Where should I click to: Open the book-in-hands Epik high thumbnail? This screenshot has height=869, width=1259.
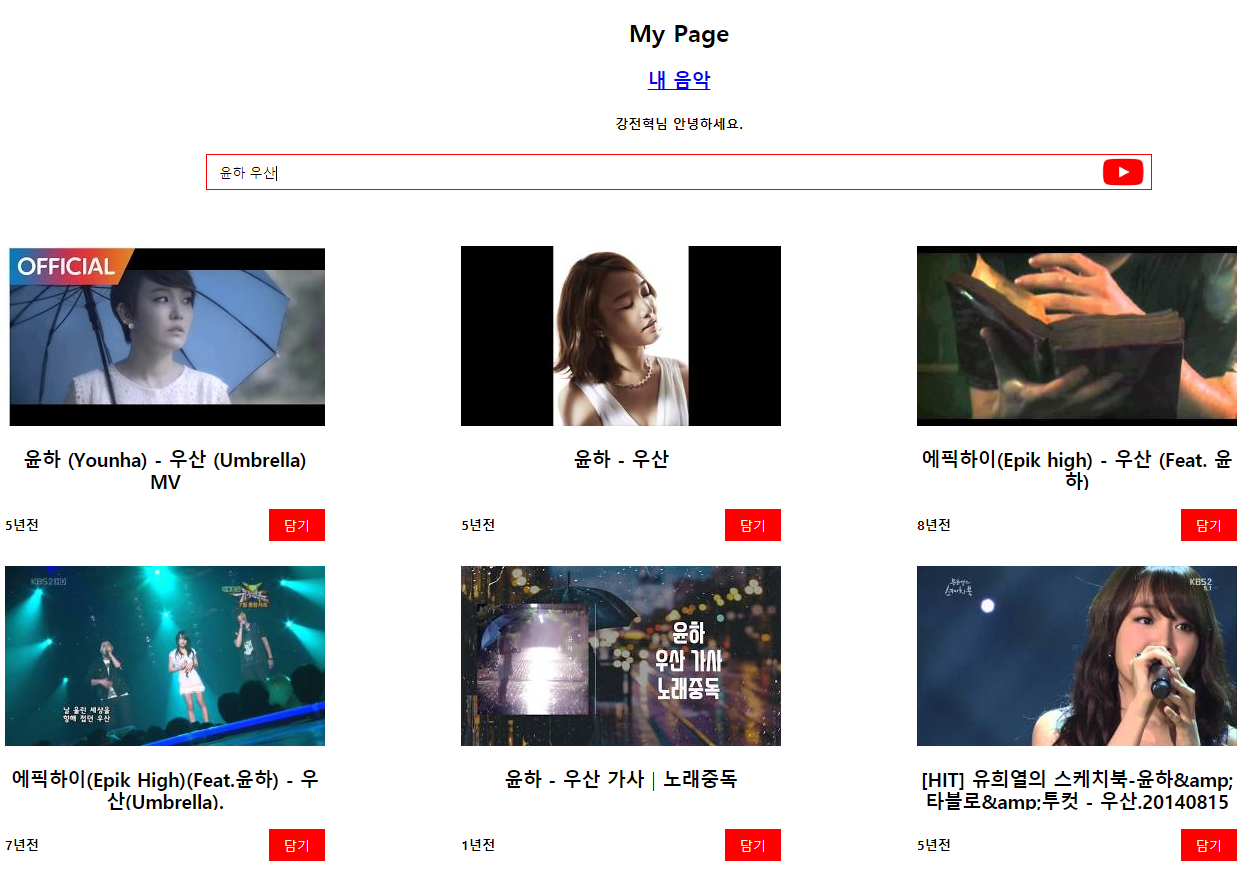point(1077,336)
